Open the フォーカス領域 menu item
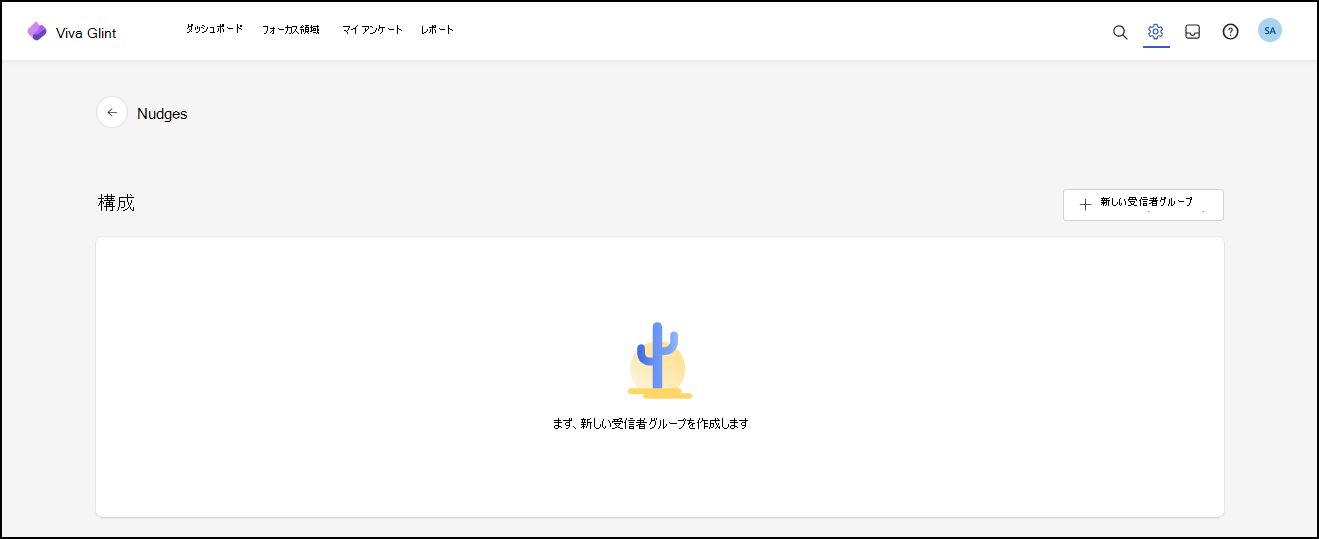1319x539 pixels. point(291,30)
